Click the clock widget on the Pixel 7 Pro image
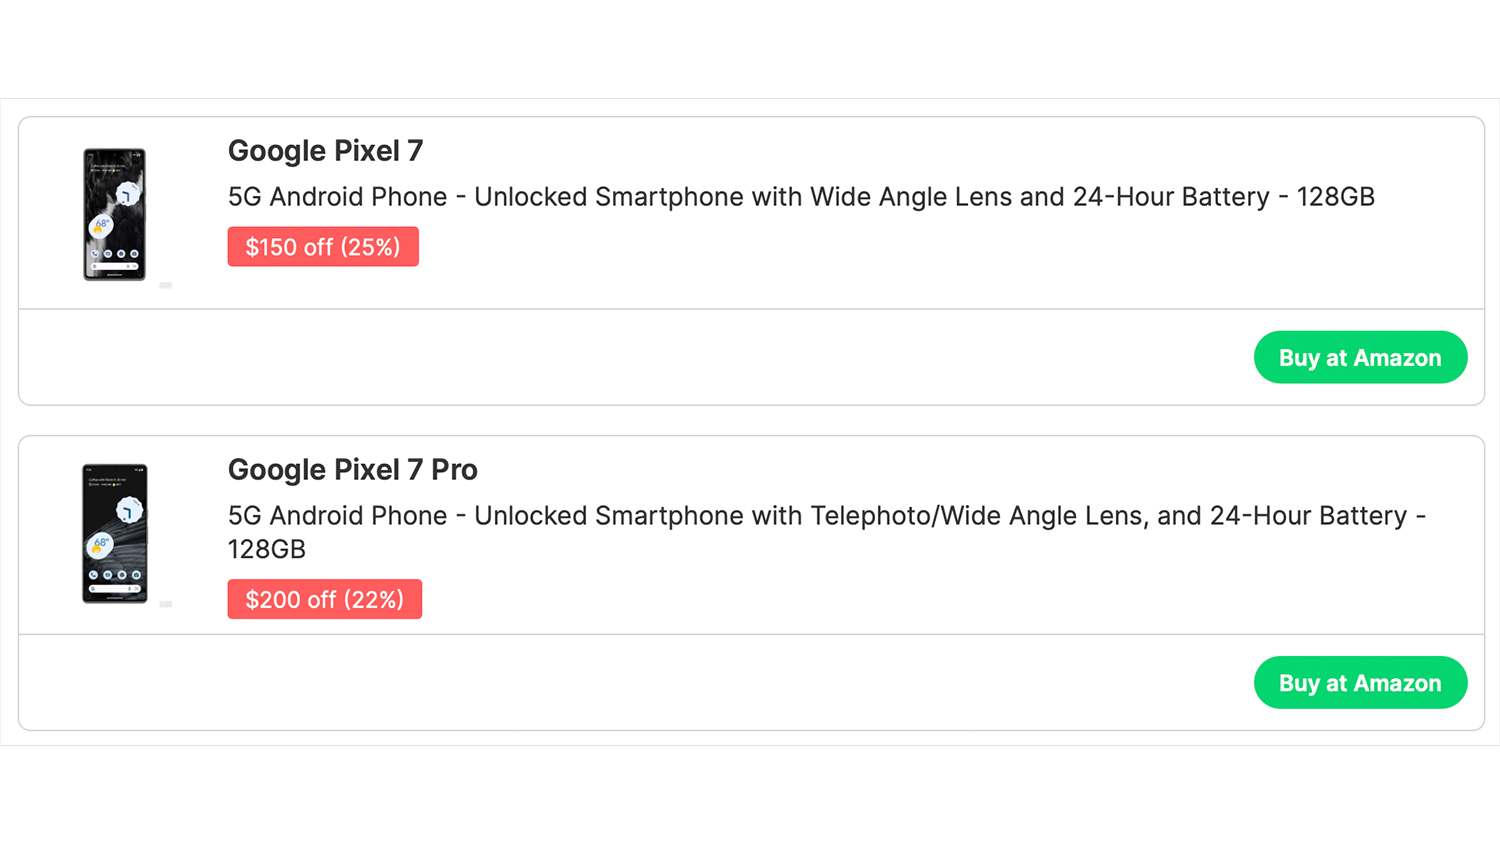Image resolution: width=1500 pixels, height=844 pixels. click(x=128, y=511)
